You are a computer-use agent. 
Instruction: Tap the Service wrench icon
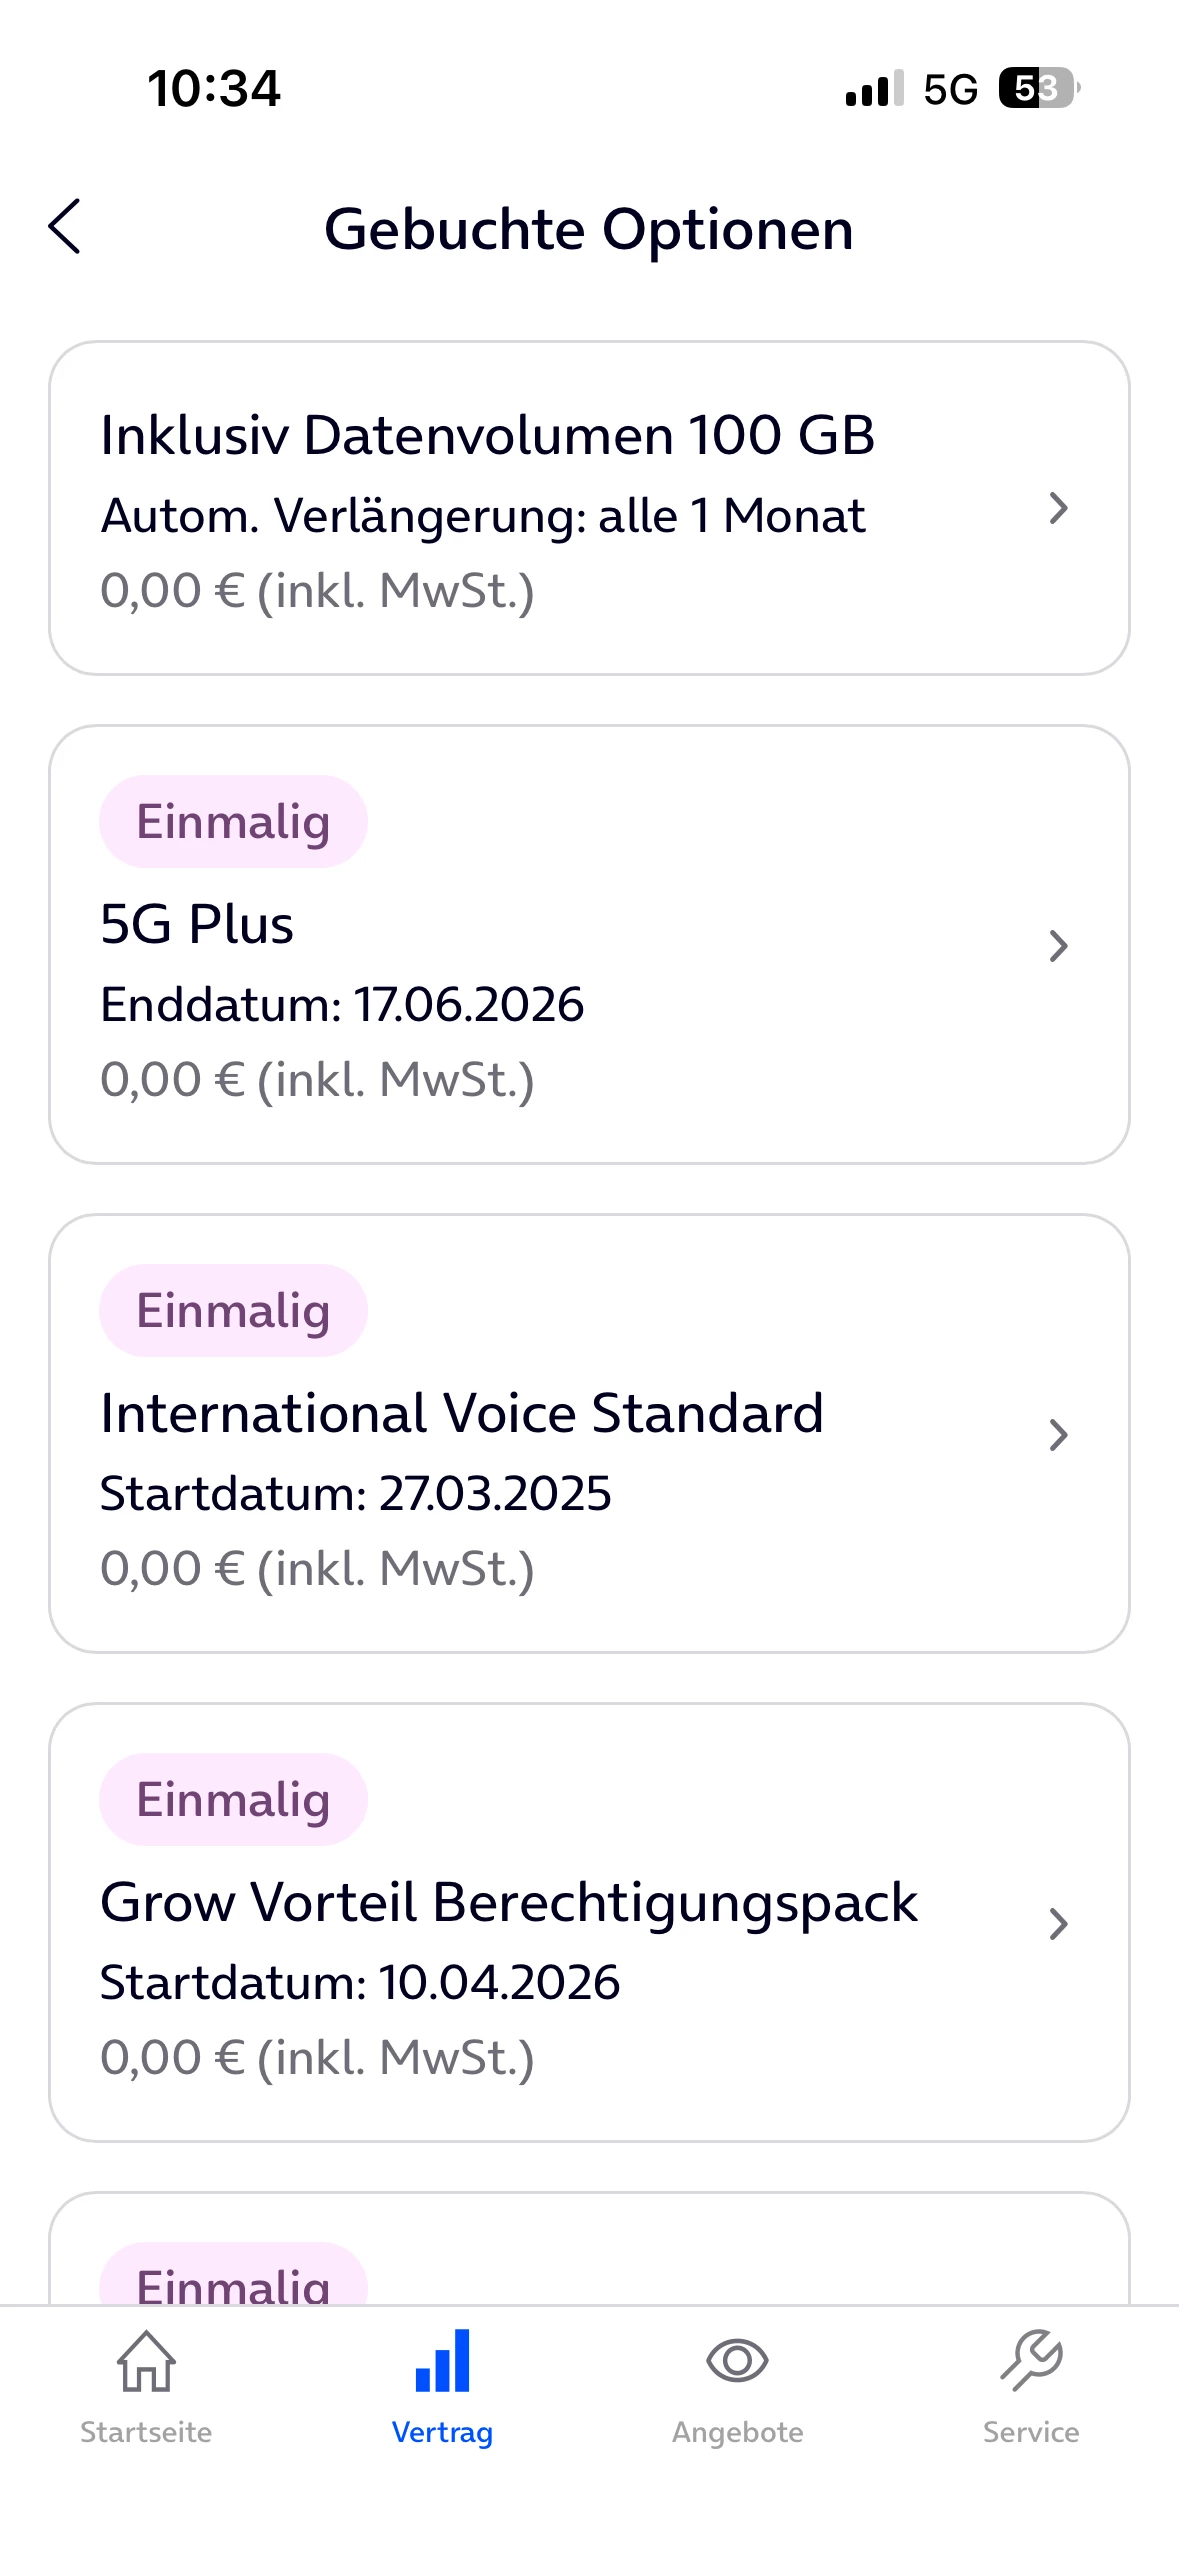[1031, 2360]
